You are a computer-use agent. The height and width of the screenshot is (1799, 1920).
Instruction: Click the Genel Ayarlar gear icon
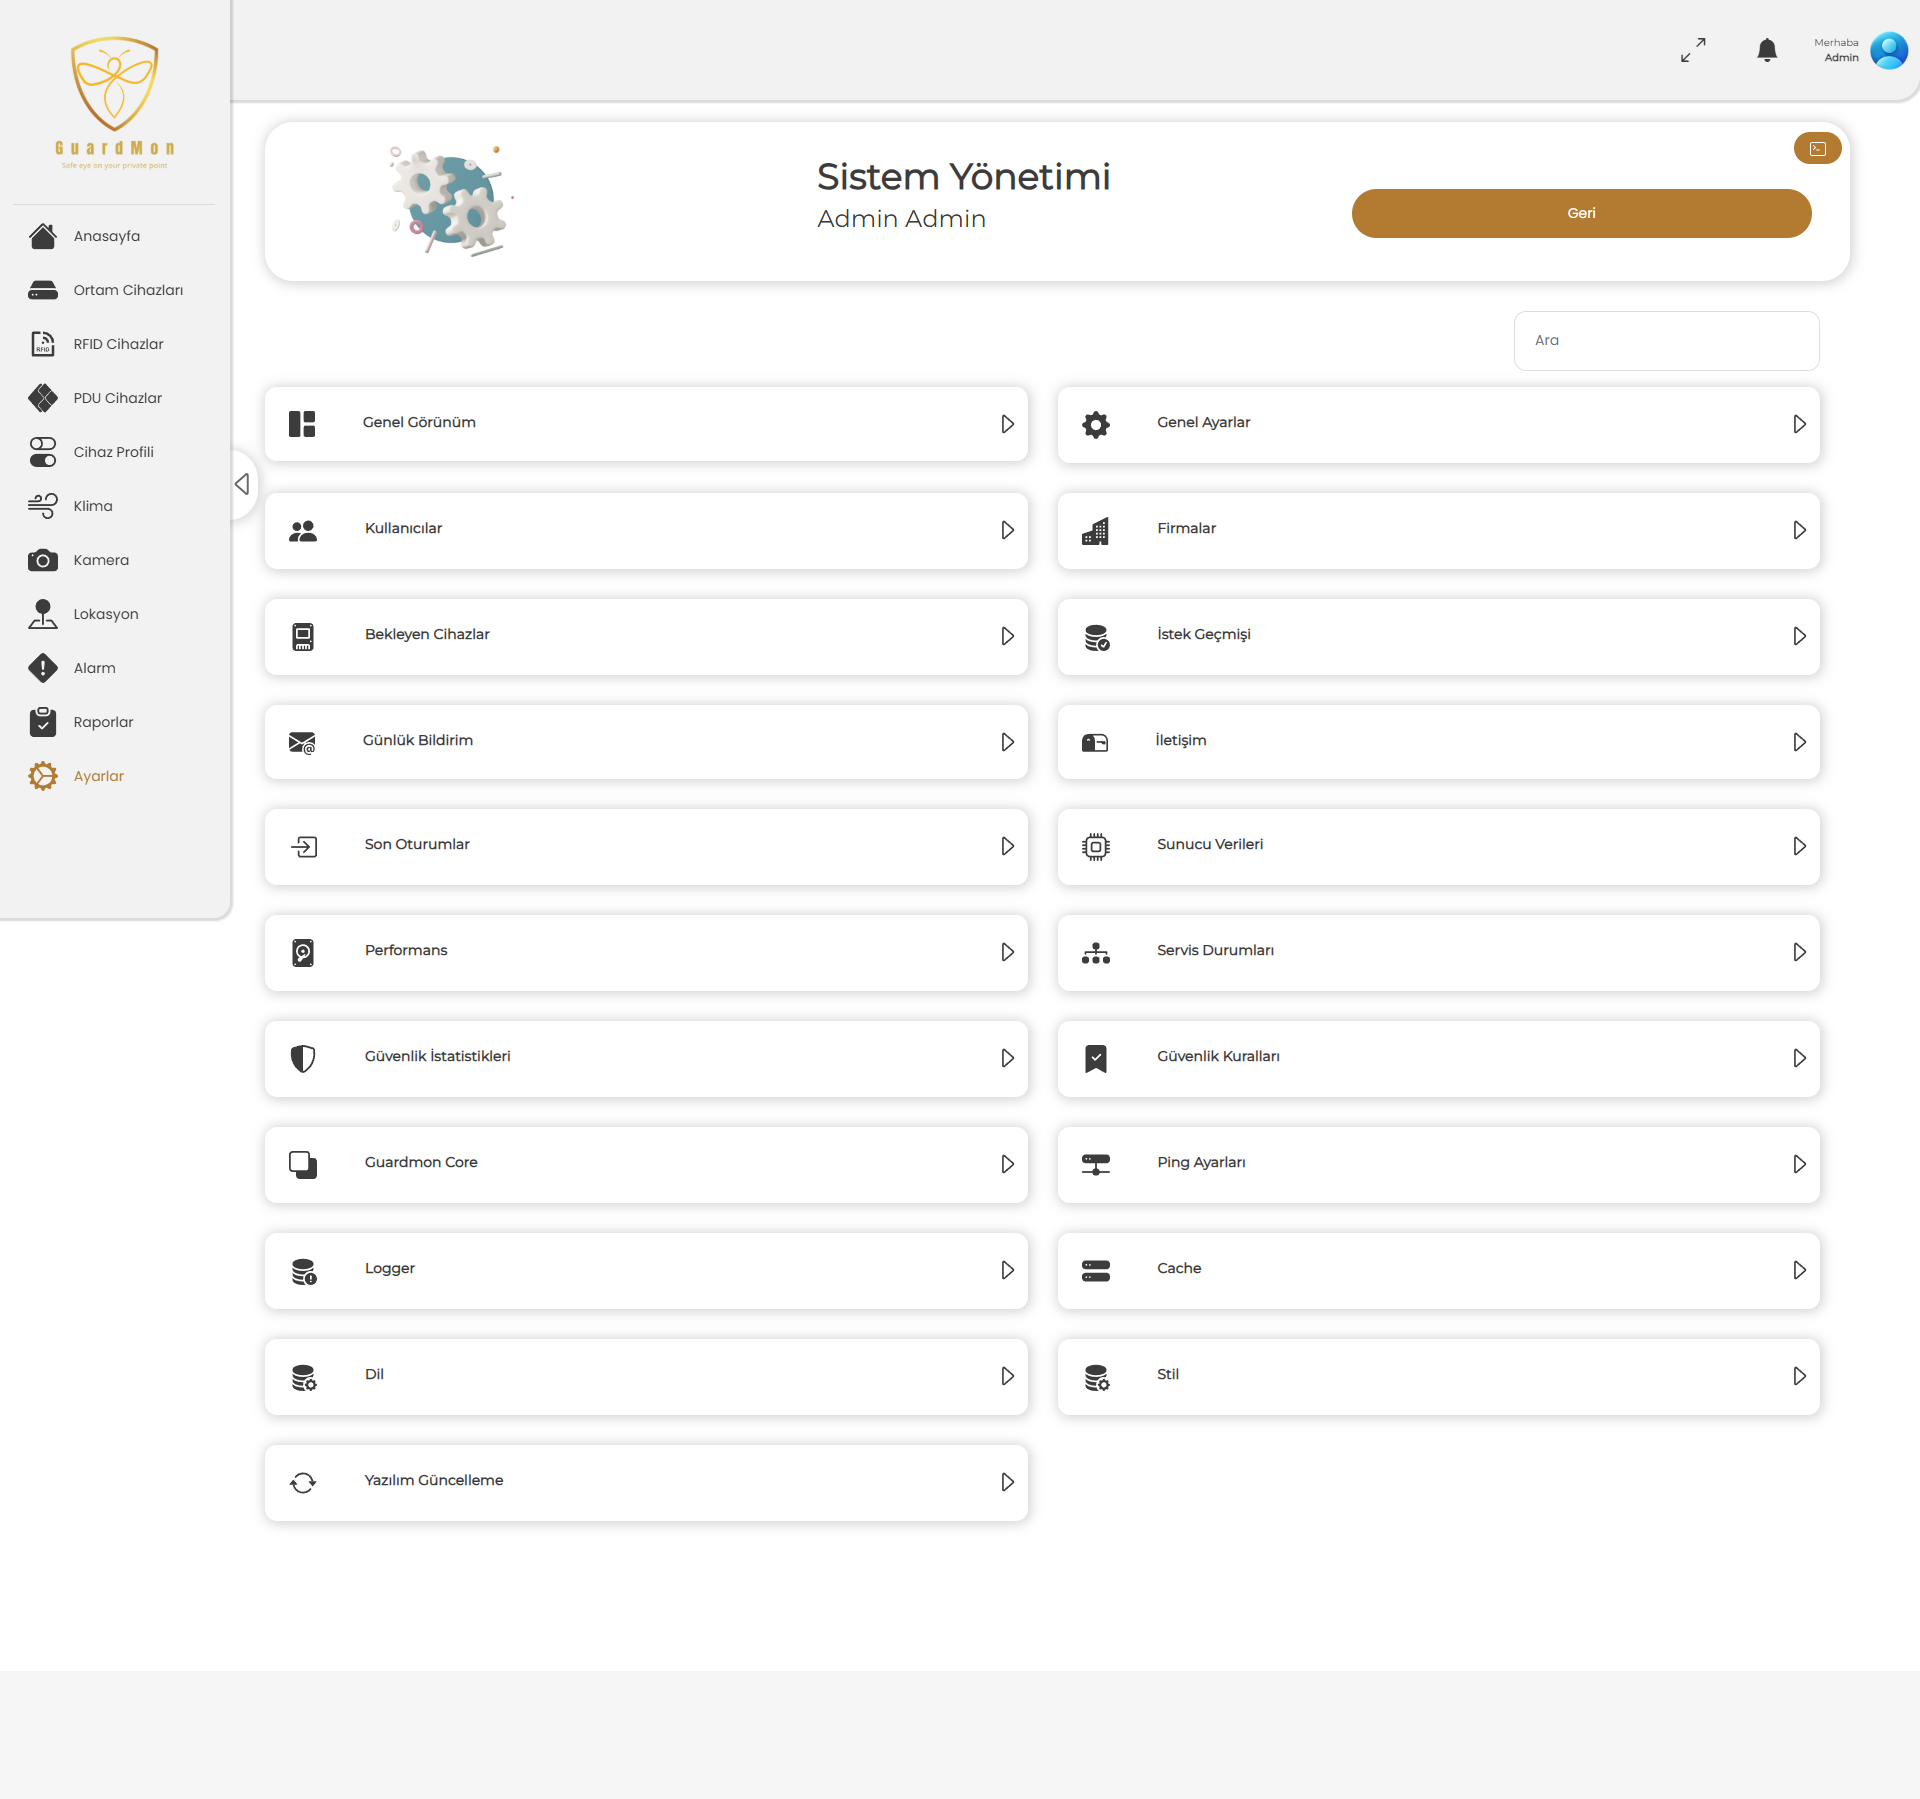(x=1096, y=424)
